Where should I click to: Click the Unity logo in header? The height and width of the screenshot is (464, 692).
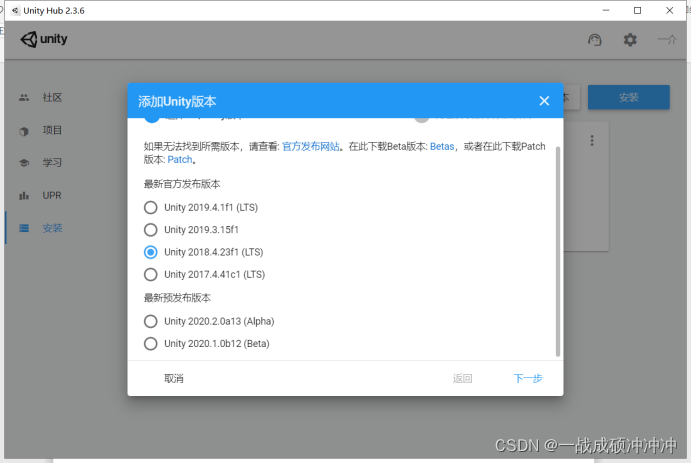tap(44, 39)
